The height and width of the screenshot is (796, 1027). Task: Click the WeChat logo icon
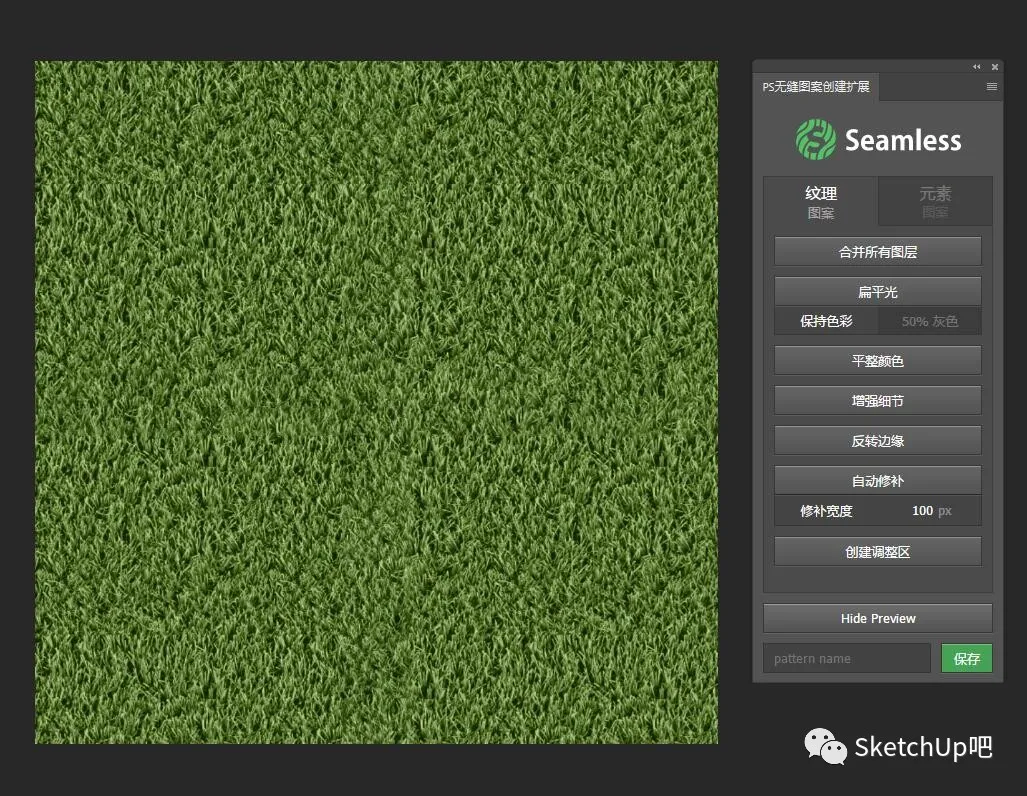click(x=825, y=747)
